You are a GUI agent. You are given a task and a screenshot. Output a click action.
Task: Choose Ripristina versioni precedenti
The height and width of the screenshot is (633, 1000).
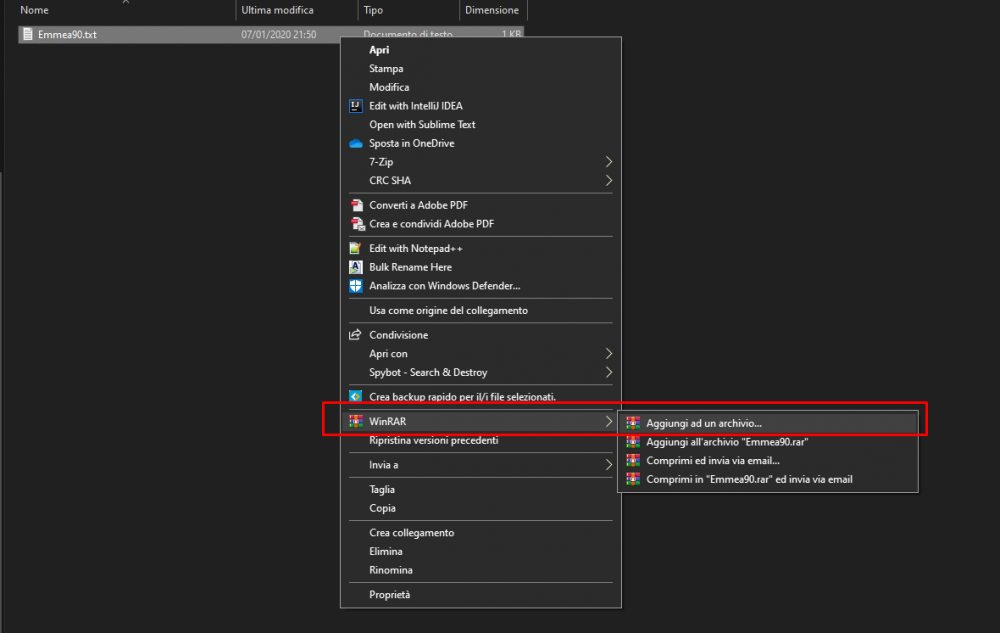434,440
